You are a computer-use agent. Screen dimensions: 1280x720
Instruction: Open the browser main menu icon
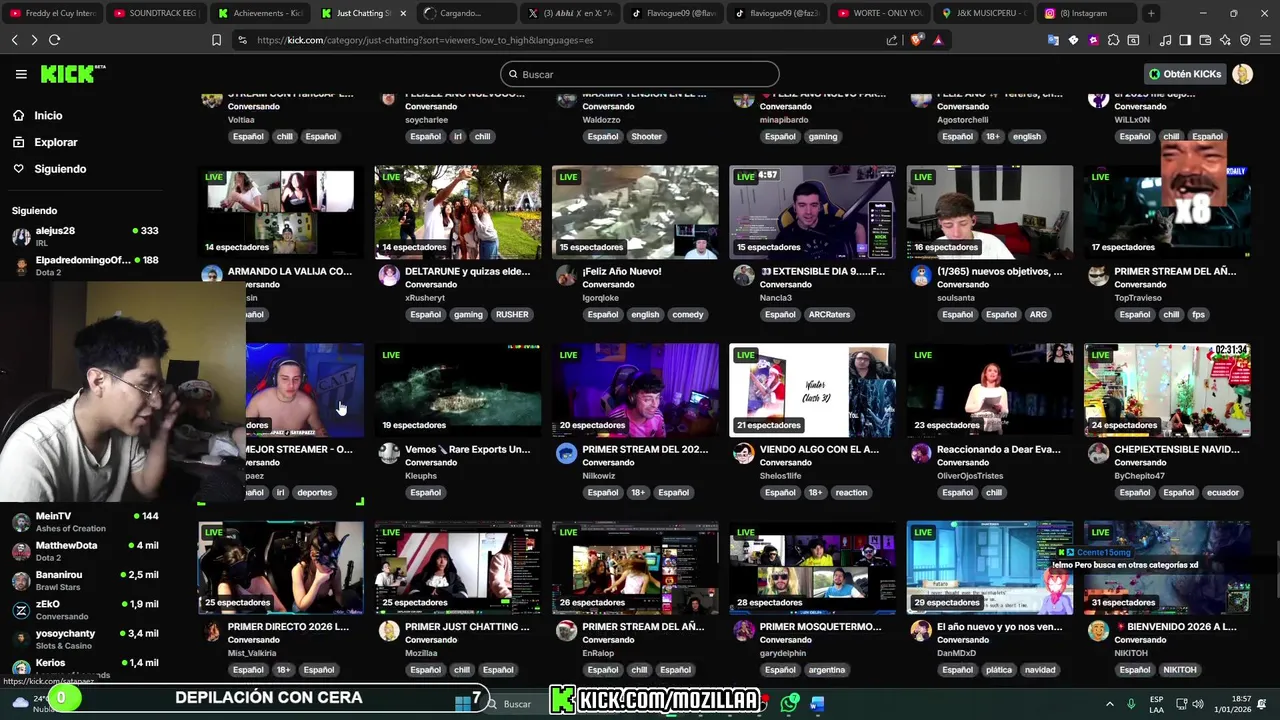(1265, 40)
